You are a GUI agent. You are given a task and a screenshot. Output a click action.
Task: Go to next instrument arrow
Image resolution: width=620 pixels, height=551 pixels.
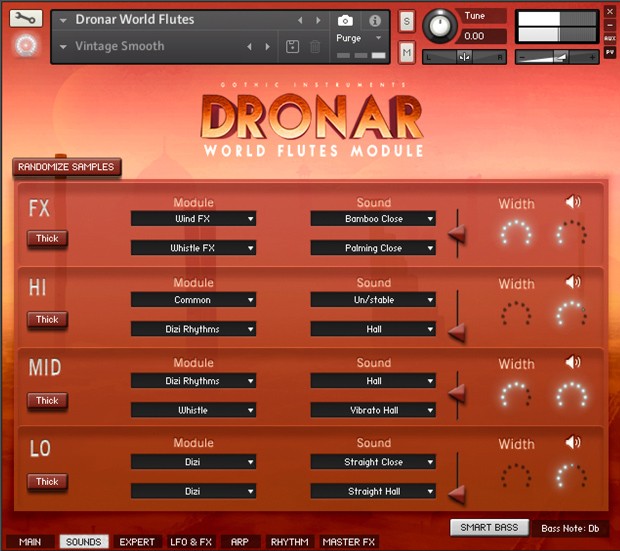pyautogui.click(x=318, y=20)
